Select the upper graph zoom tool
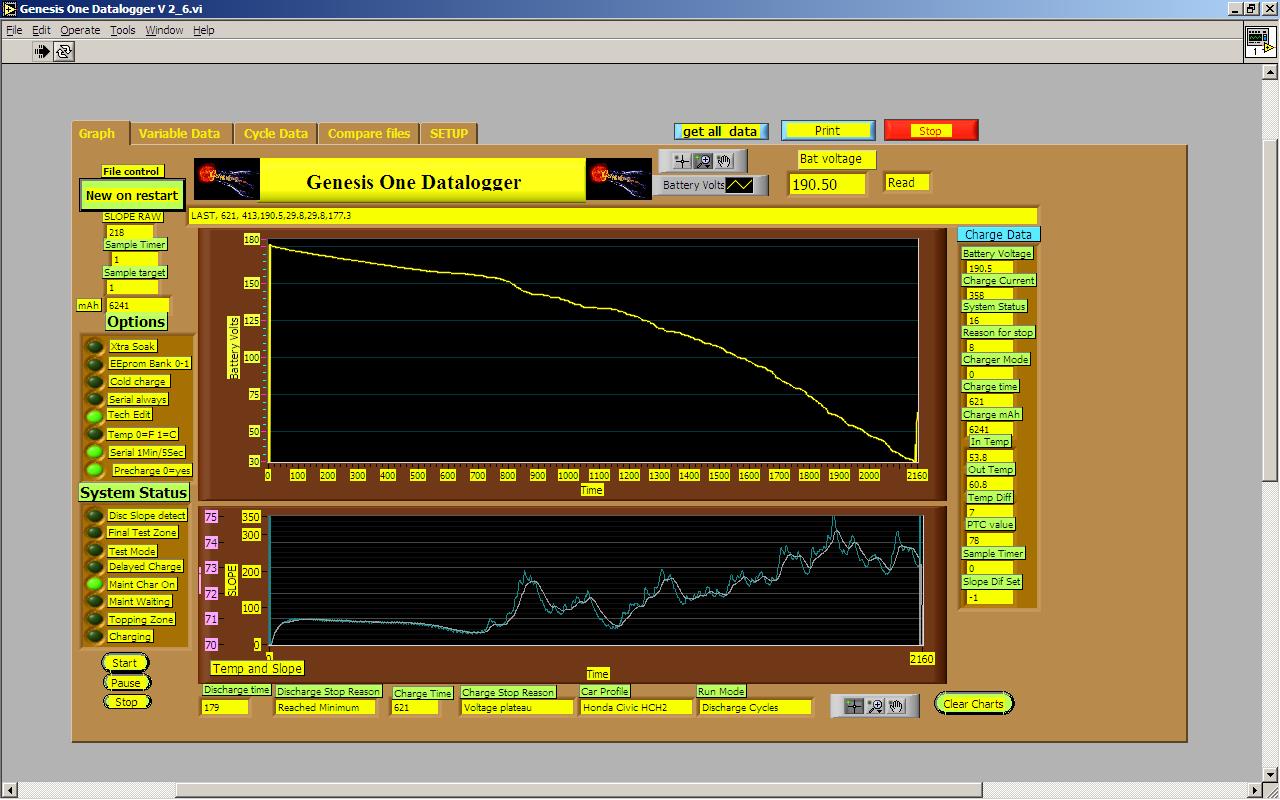This screenshot has width=1280, height=800. point(703,161)
